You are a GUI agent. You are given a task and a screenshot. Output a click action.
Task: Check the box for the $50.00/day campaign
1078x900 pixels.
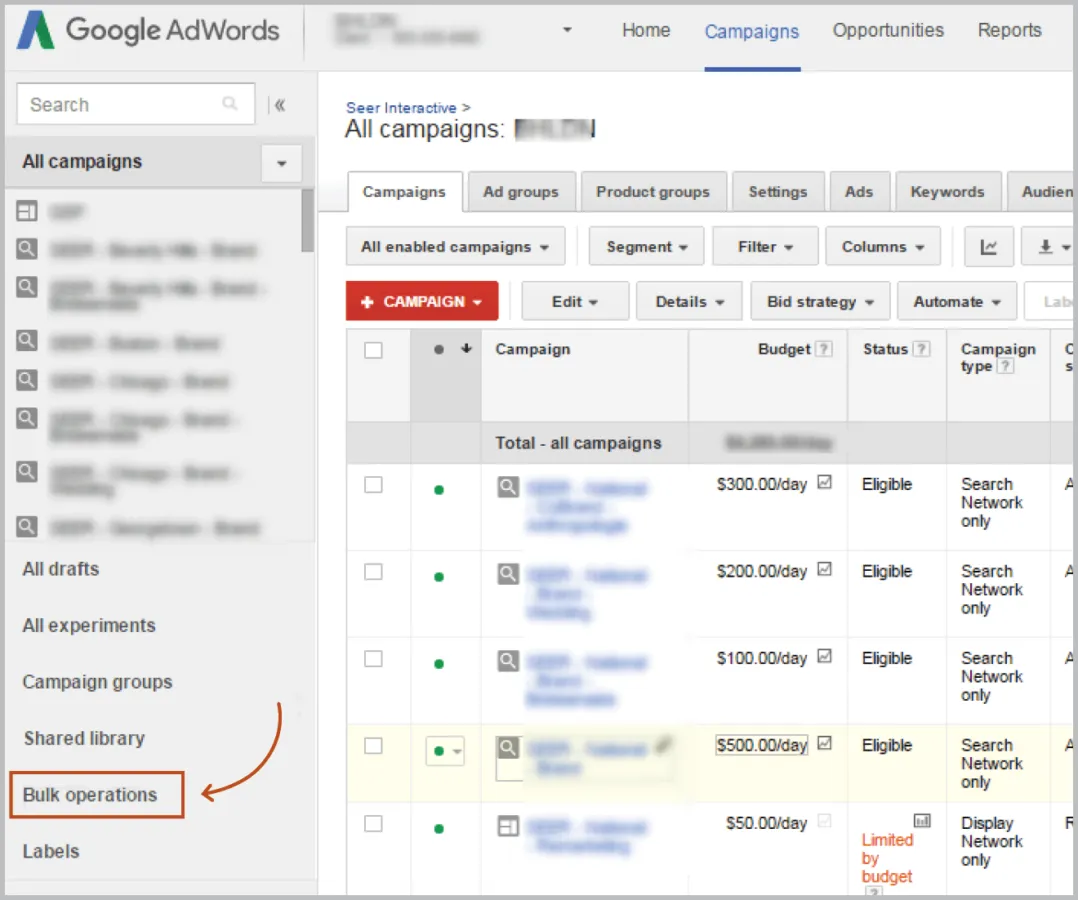click(x=373, y=824)
